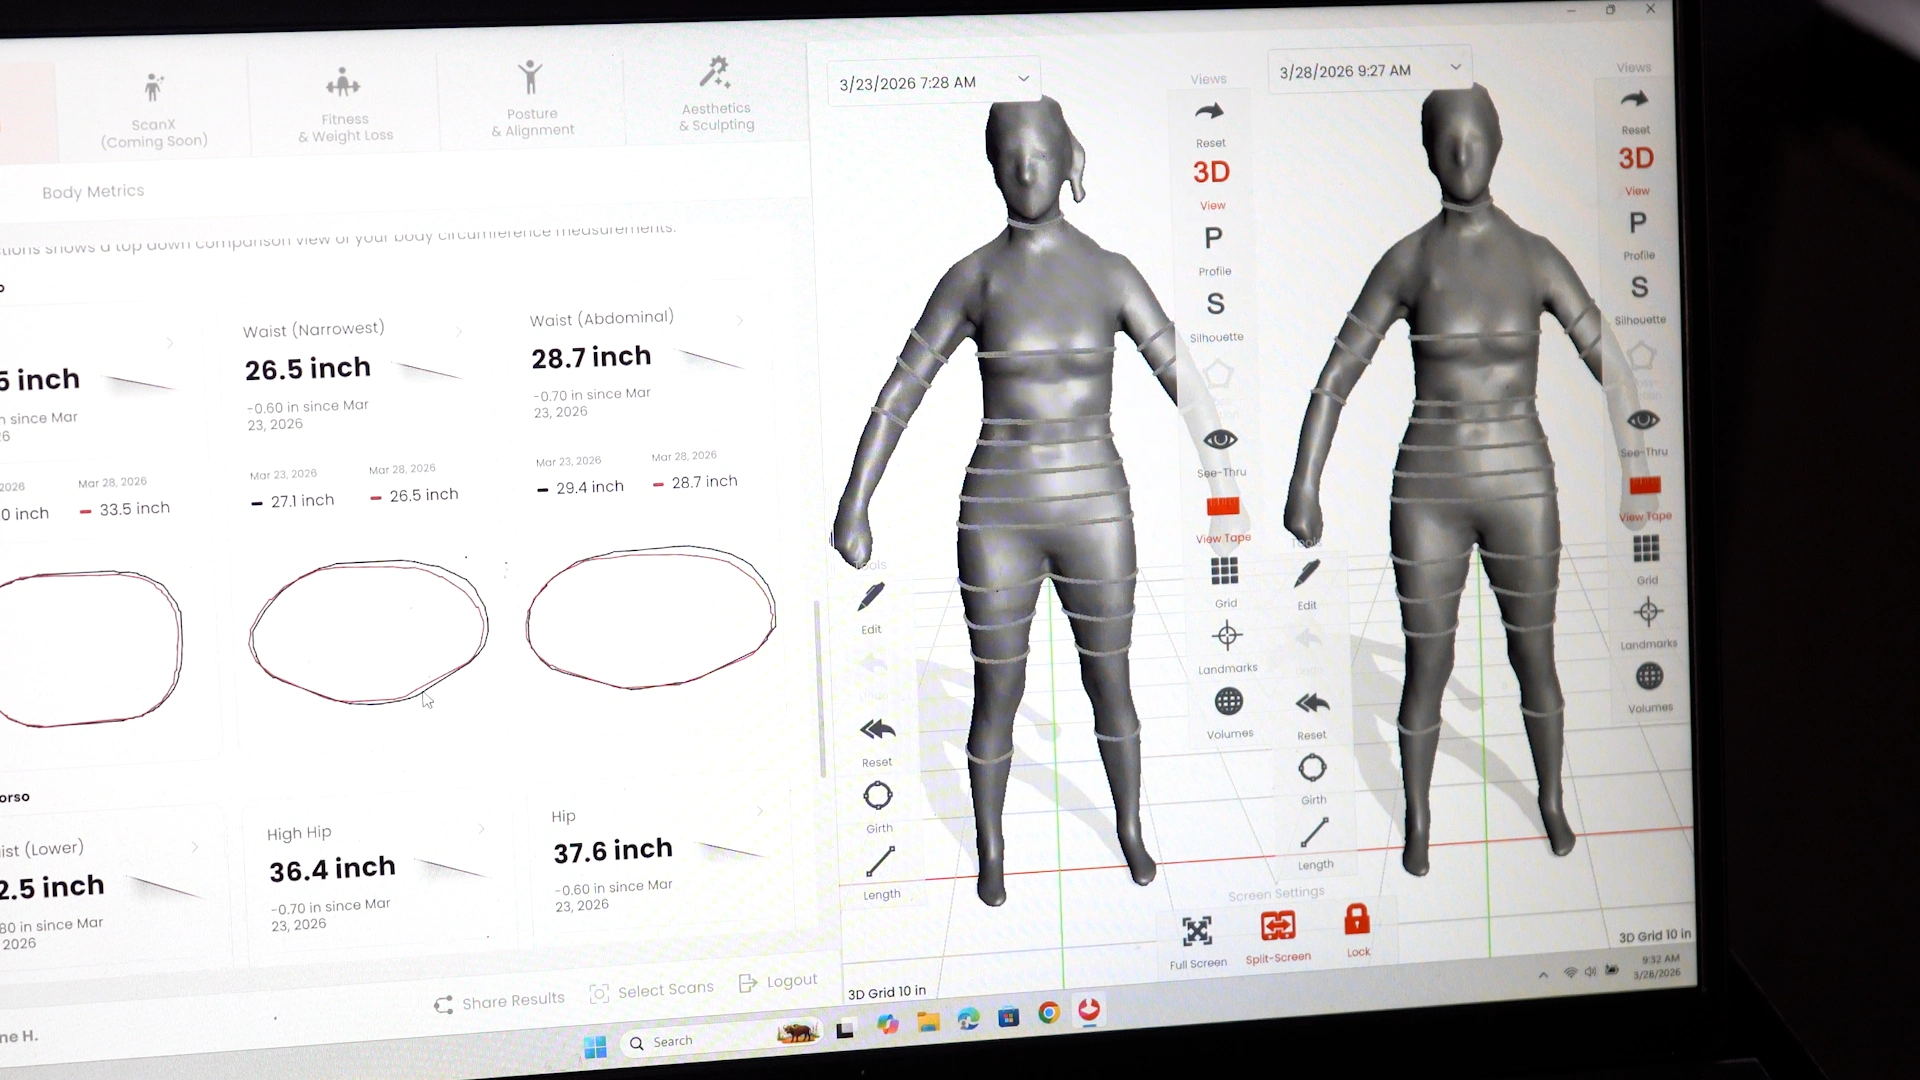Open Fitness & Weight Loss tab

(345, 105)
